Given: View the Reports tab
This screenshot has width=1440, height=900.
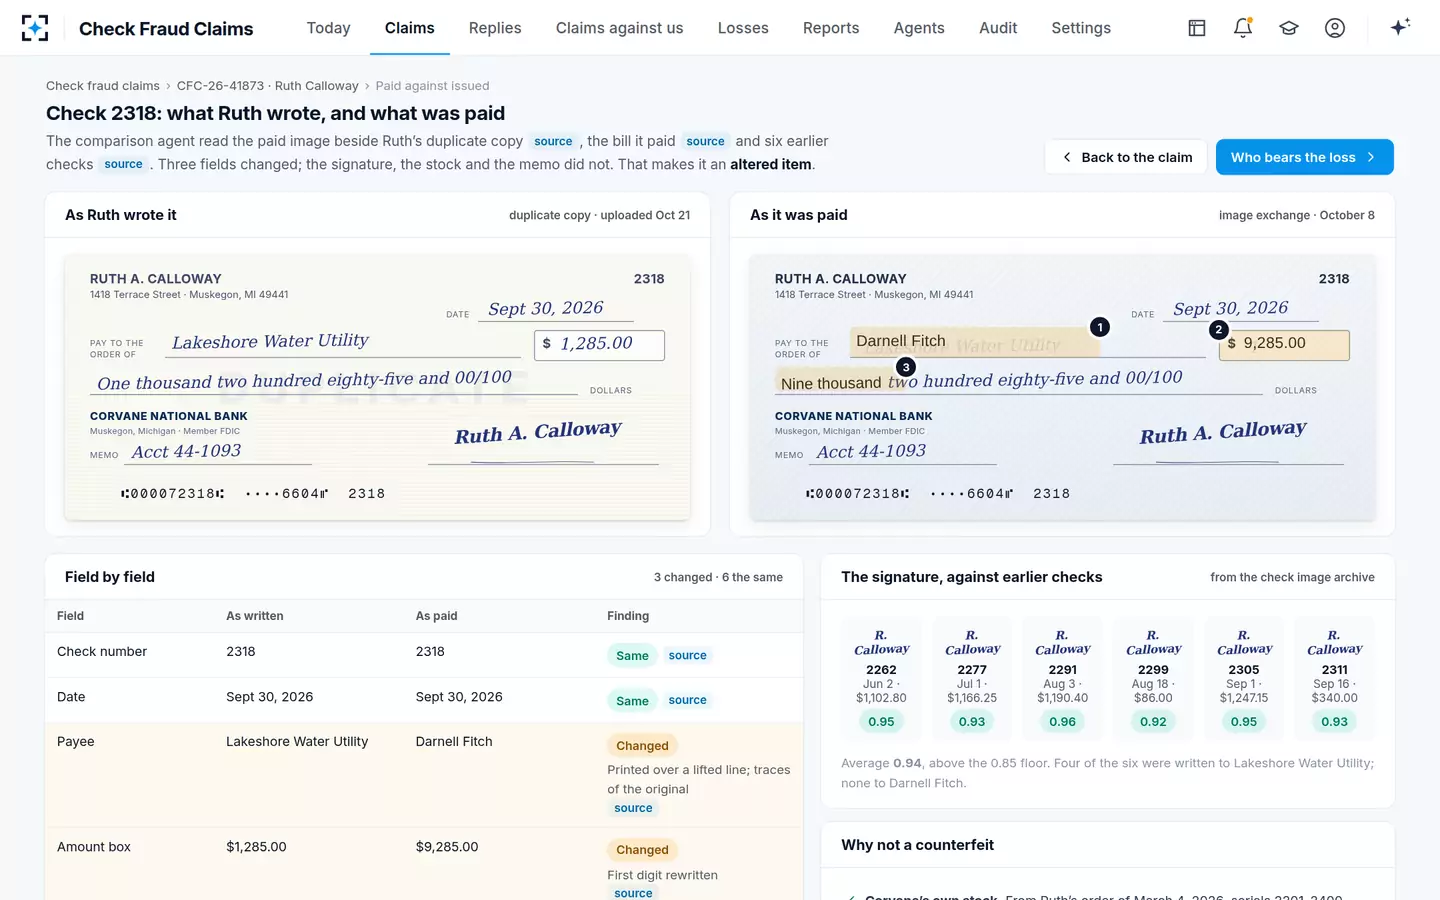Looking at the screenshot, I should (x=831, y=28).
